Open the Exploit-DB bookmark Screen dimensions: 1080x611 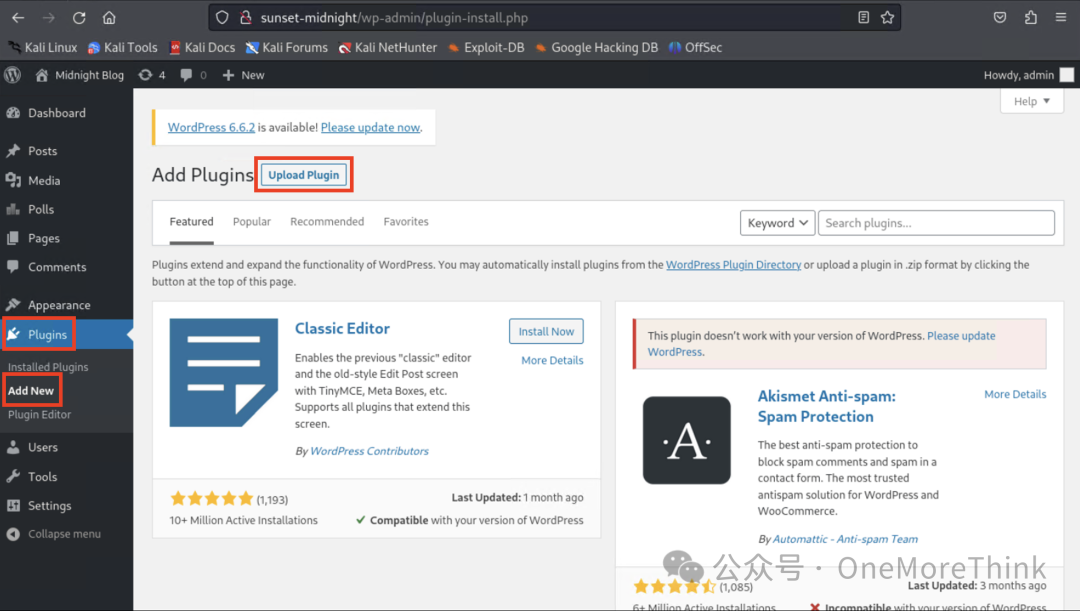[x=486, y=48]
